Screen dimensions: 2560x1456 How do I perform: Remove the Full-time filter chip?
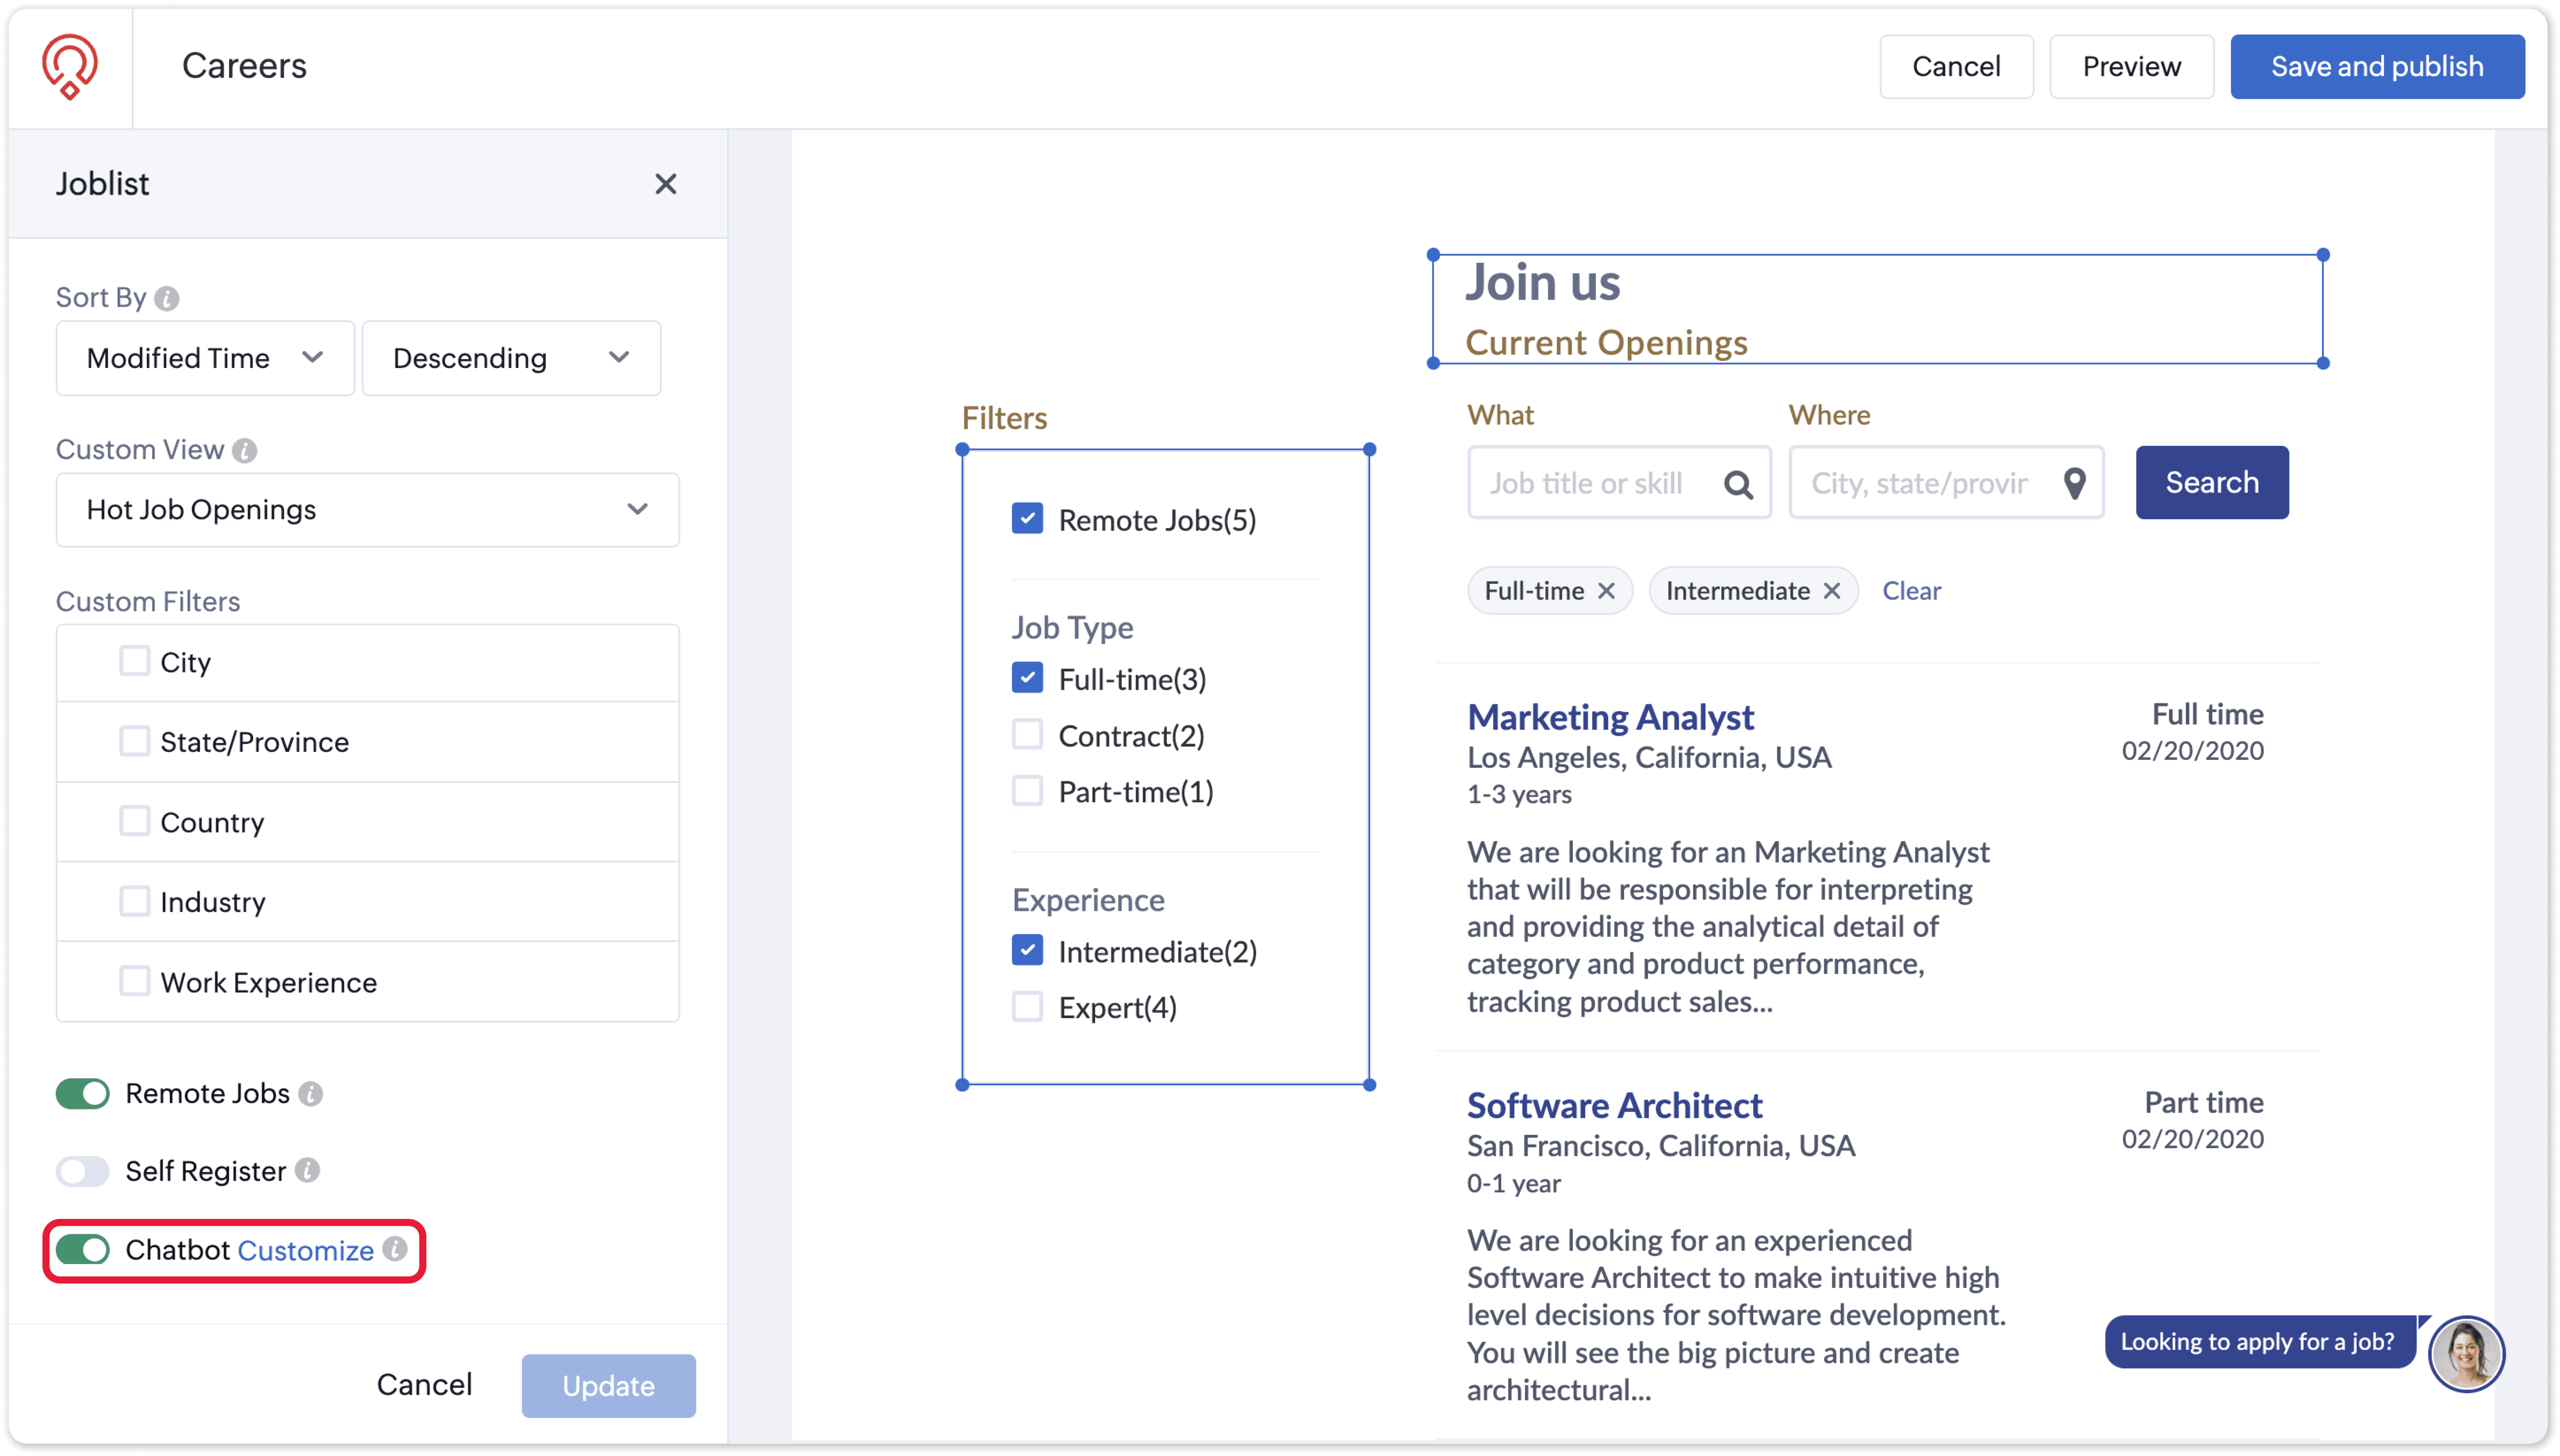tap(1606, 591)
